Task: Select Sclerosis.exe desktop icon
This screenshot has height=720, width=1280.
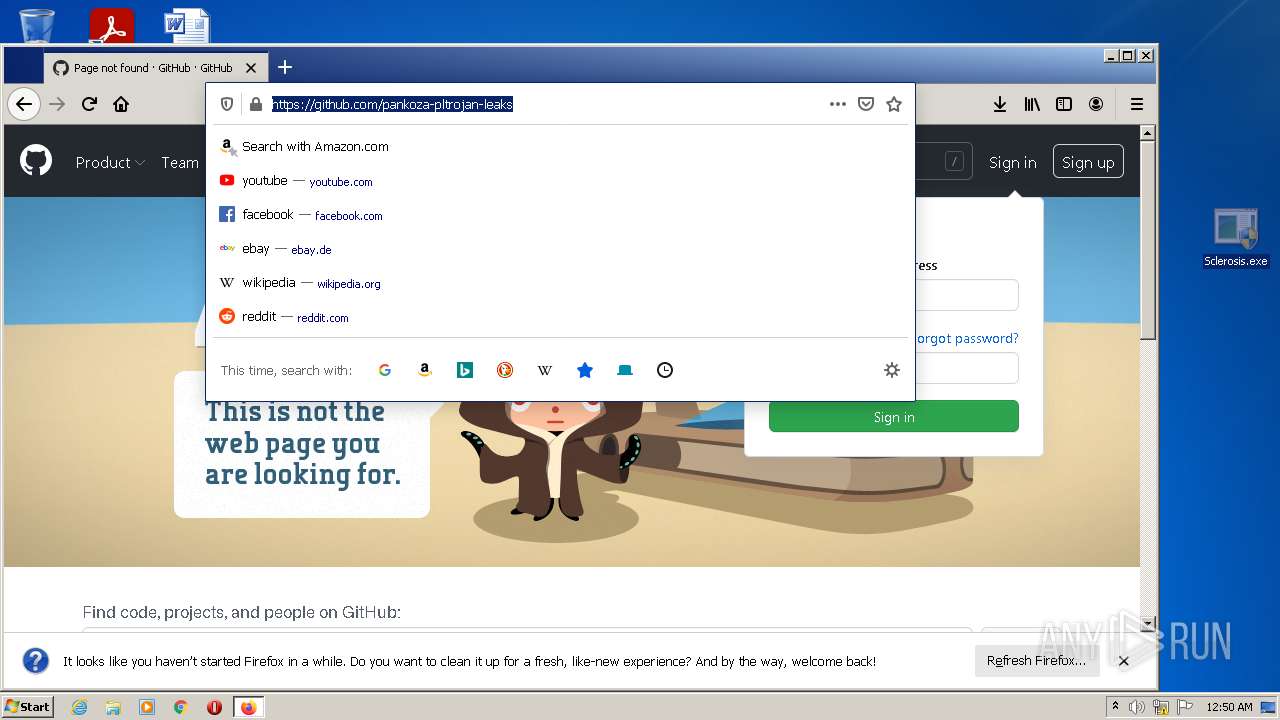Action: tap(1236, 238)
